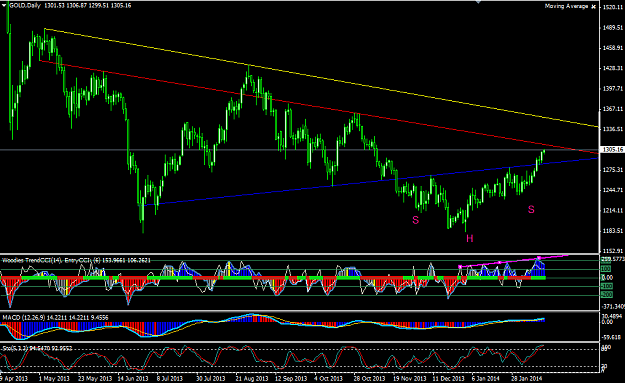The height and width of the screenshot is (383, 625).
Task: Select the blue ascending neckline trendline
Action: coord(371,182)
